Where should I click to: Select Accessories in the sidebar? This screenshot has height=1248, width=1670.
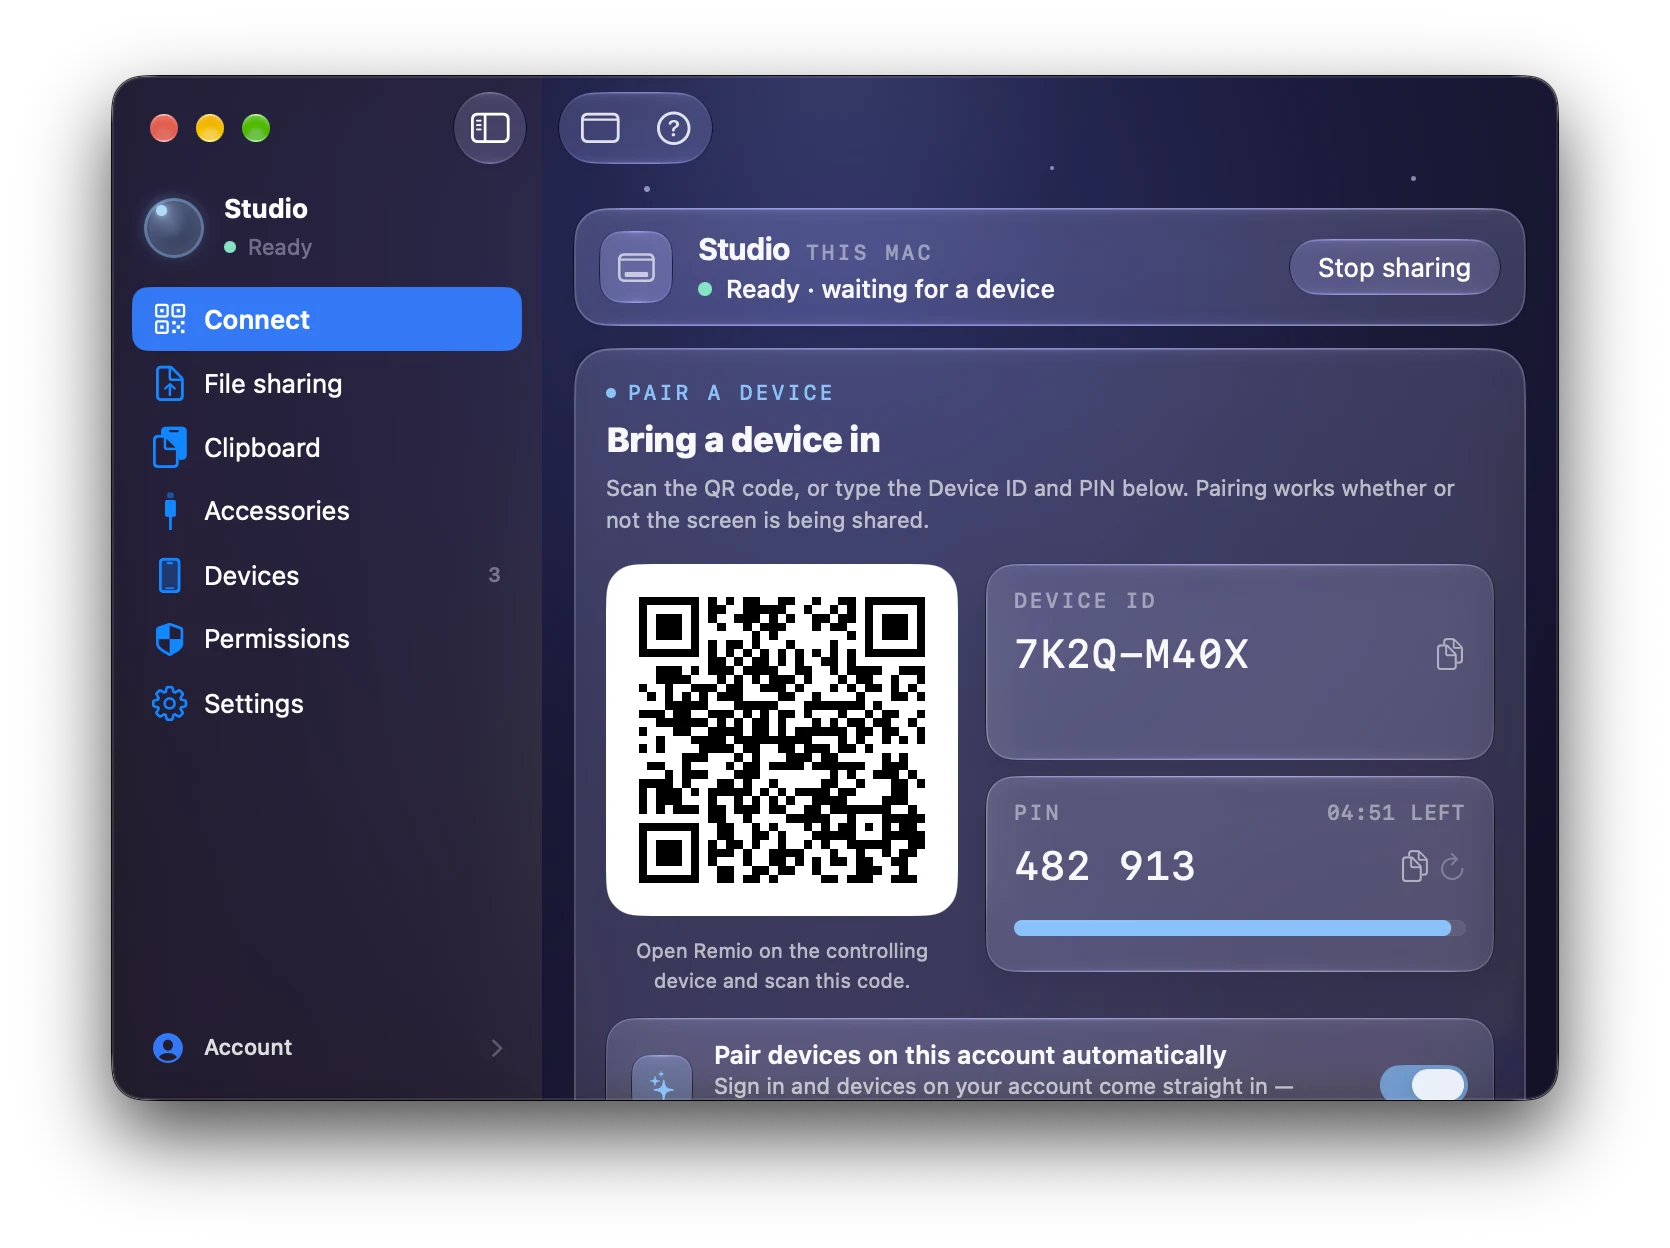pyautogui.click(x=327, y=511)
